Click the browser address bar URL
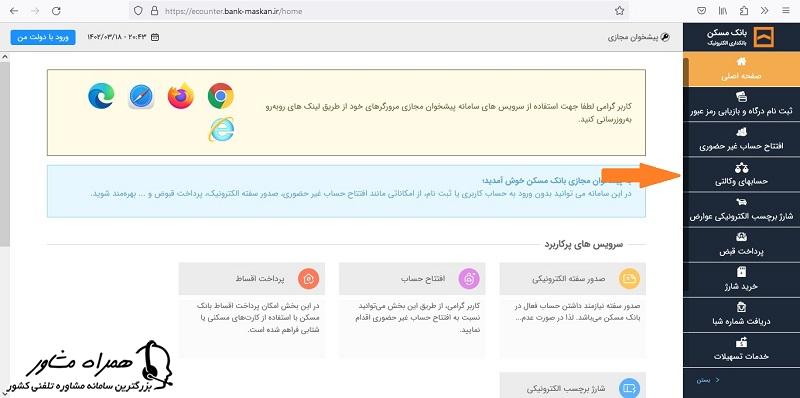800x398 pixels. (x=234, y=11)
